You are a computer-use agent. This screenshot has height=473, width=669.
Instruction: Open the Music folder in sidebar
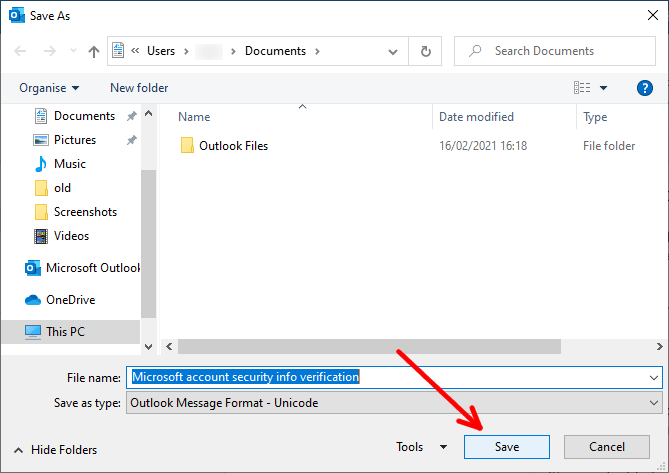(x=69, y=164)
